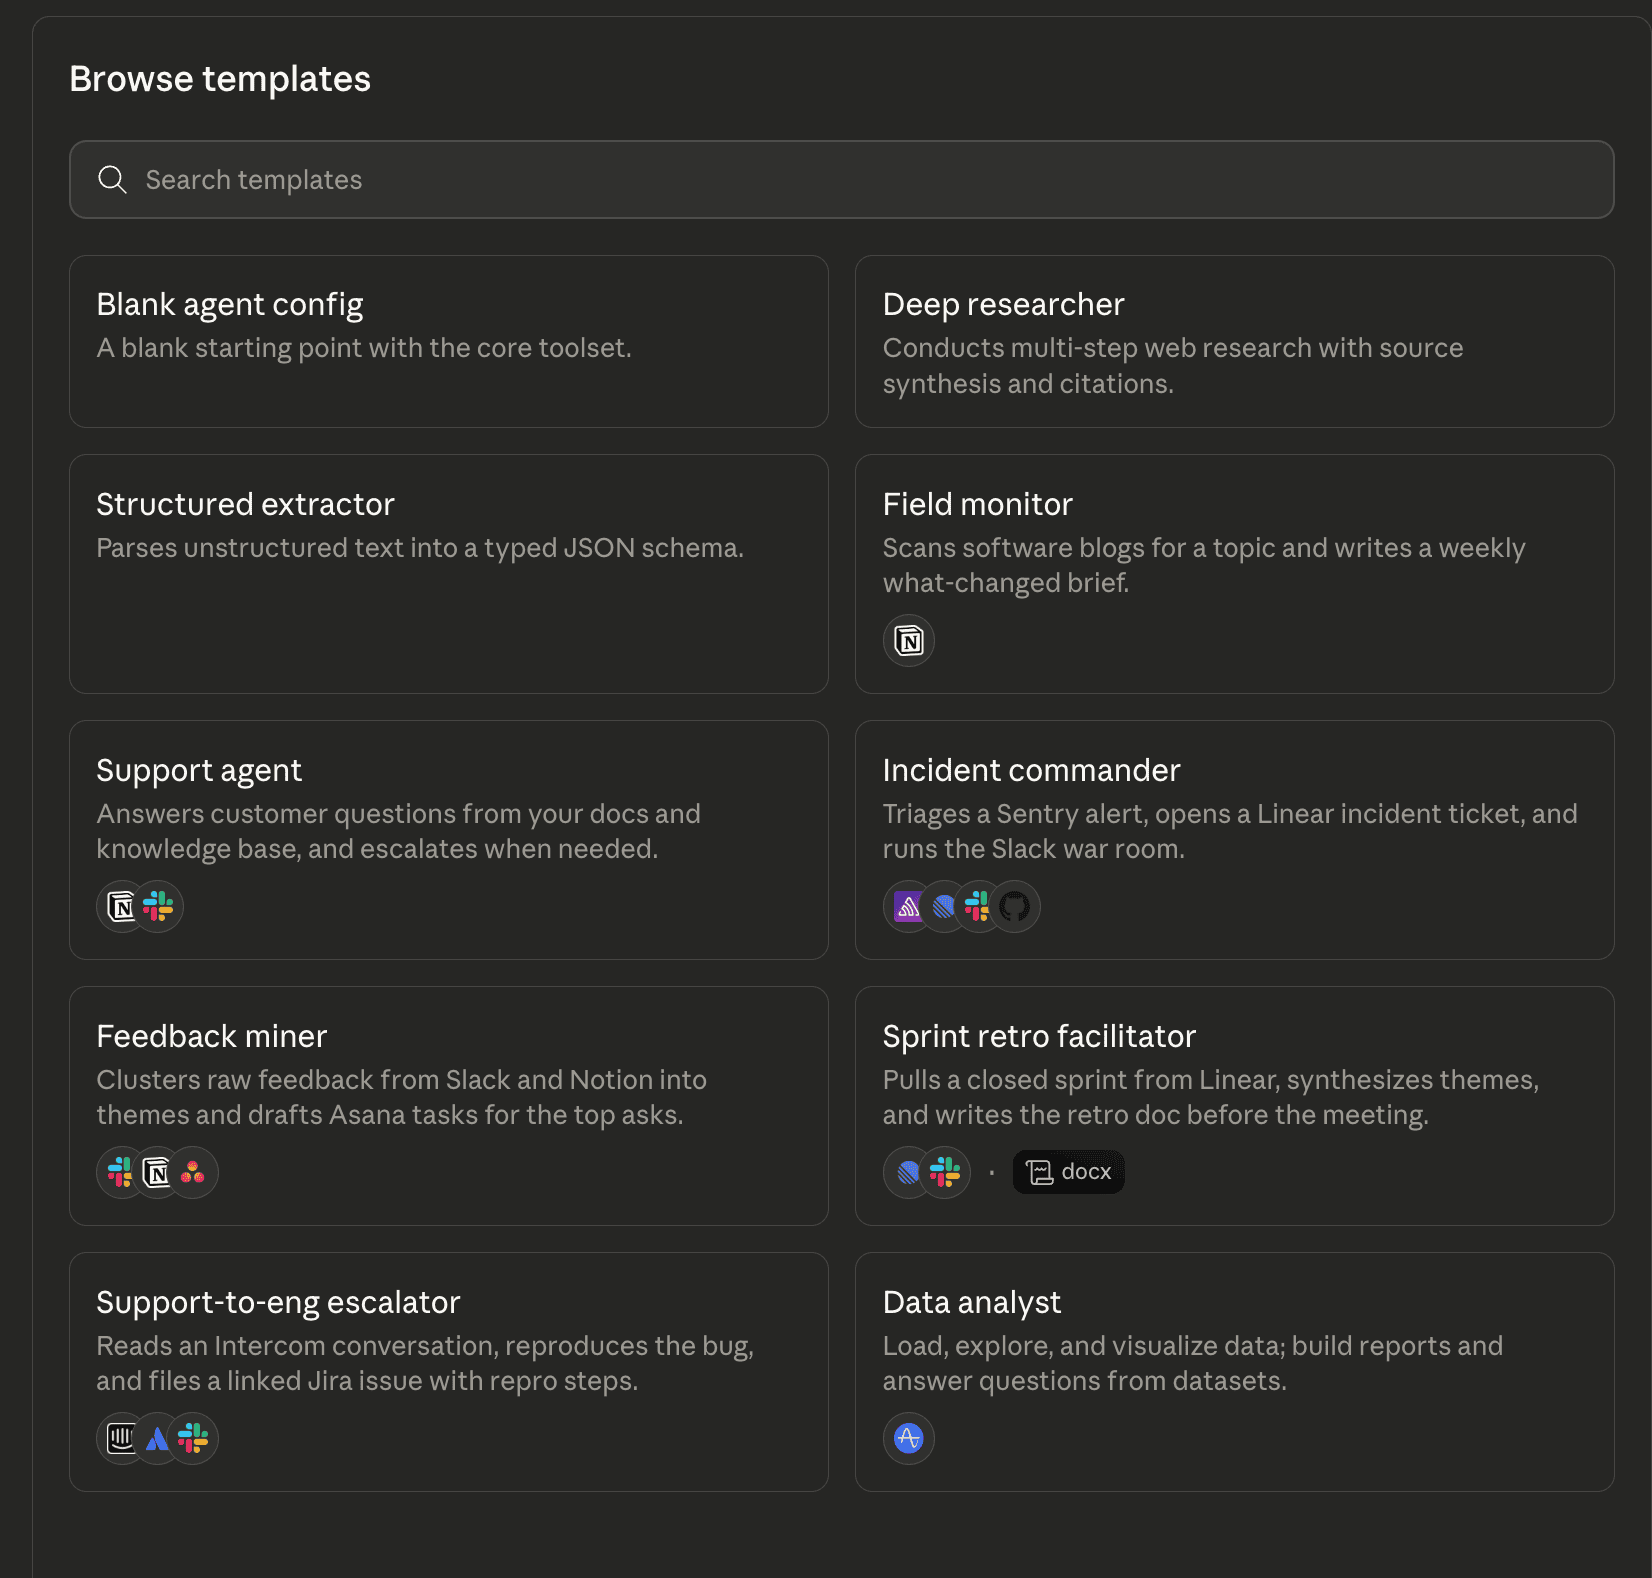Open the GitHub icon on Incident commander
Screen dimensions: 1652x1578
pyautogui.click(x=1014, y=906)
